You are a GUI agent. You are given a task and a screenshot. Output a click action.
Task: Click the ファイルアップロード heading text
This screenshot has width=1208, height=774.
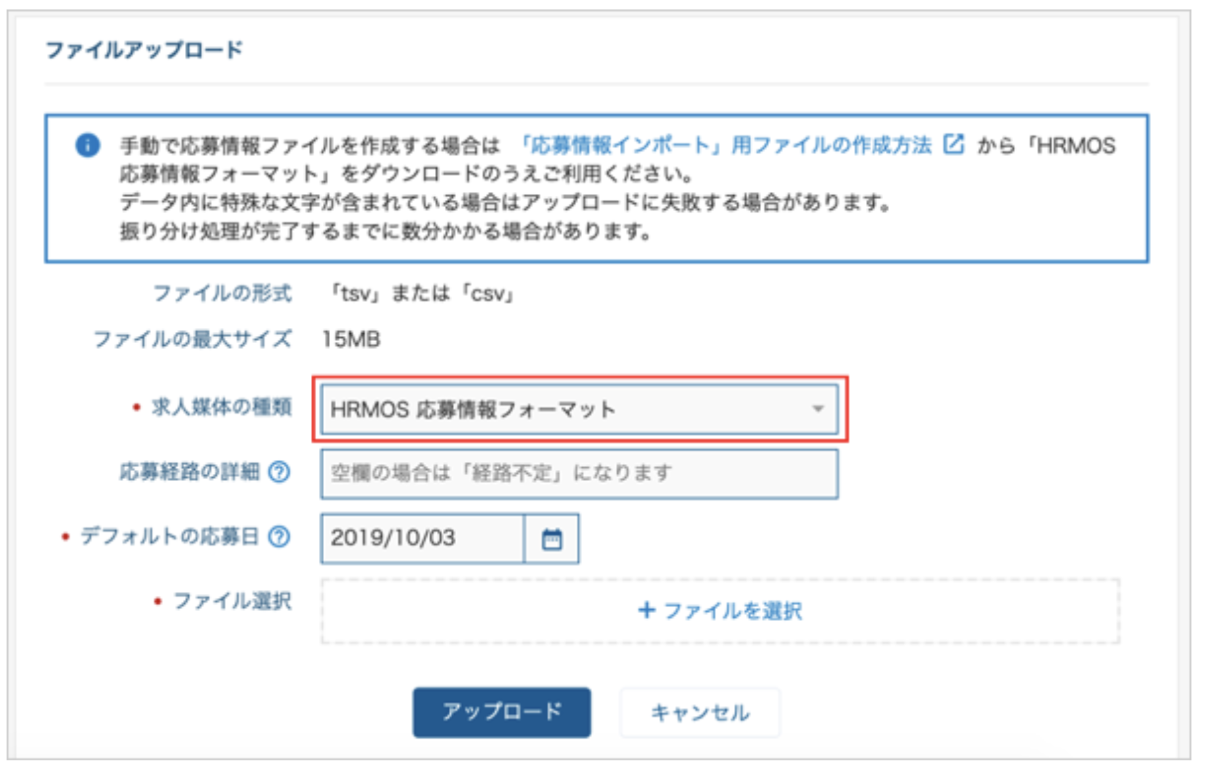[x=144, y=49]
